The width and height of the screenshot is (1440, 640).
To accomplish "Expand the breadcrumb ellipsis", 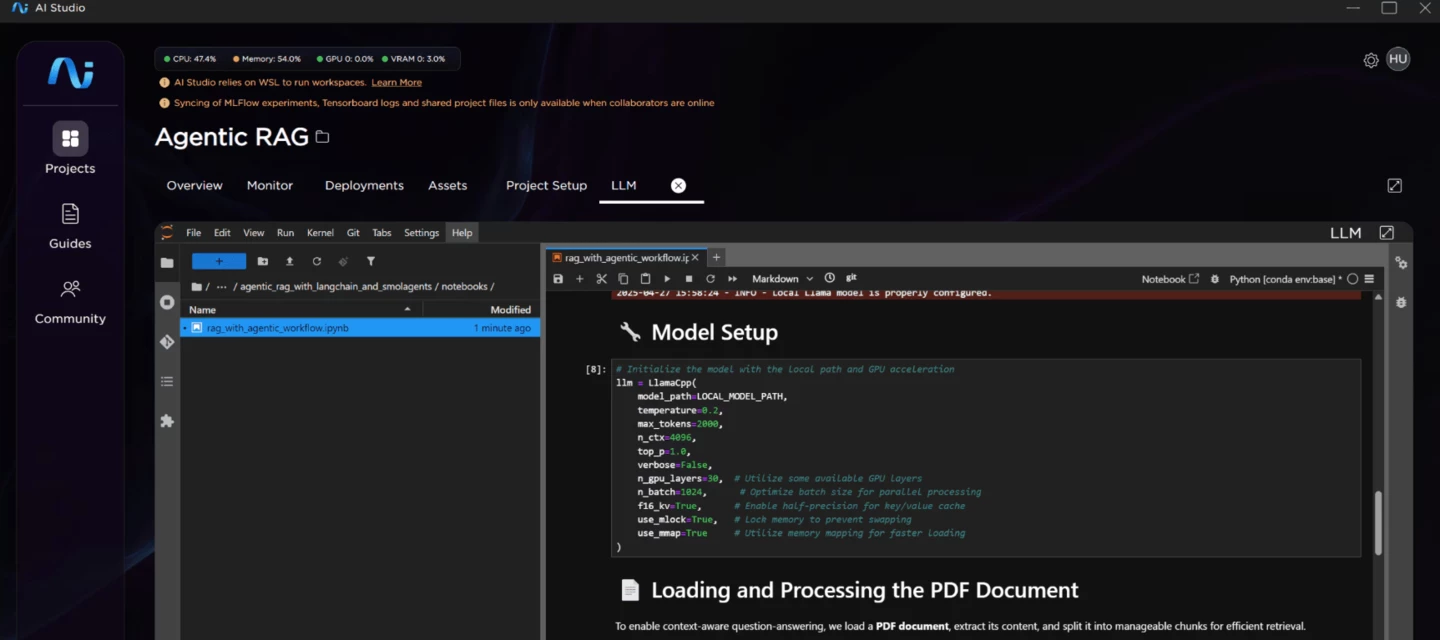I will [221, 287].
